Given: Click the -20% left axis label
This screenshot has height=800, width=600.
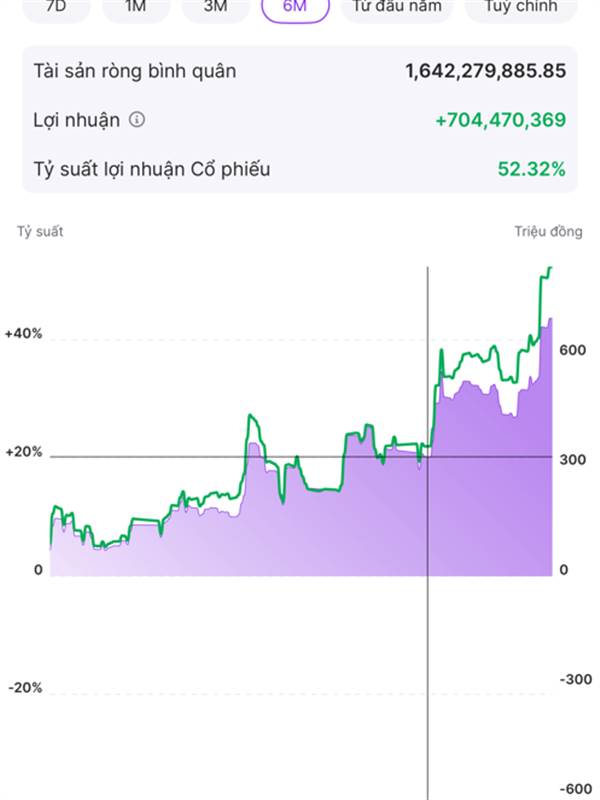Looking at the screenshot, I should [25, 688].
